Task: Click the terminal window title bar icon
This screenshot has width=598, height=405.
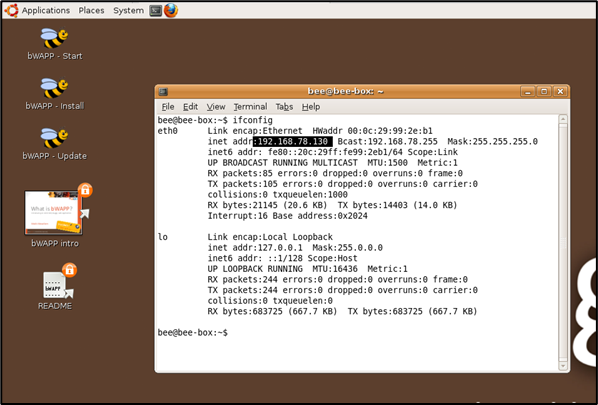Action: click(x=163, y=92)
